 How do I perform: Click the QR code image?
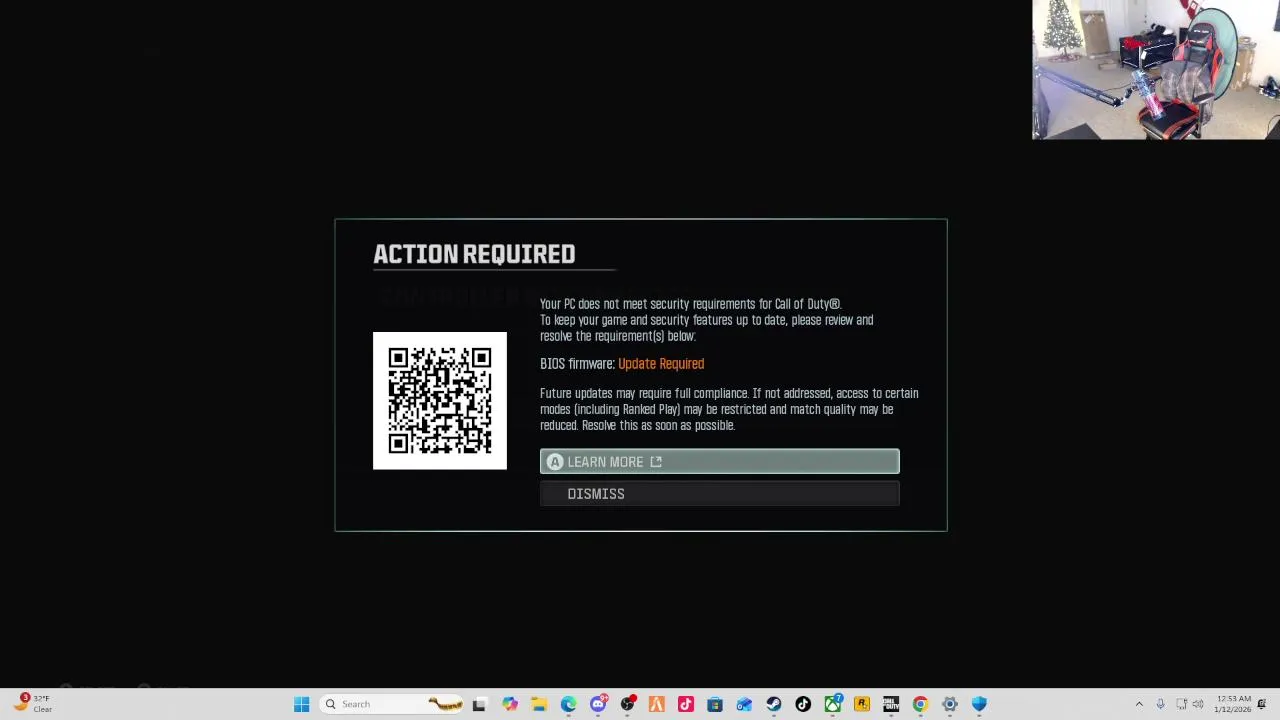(440, 400)
